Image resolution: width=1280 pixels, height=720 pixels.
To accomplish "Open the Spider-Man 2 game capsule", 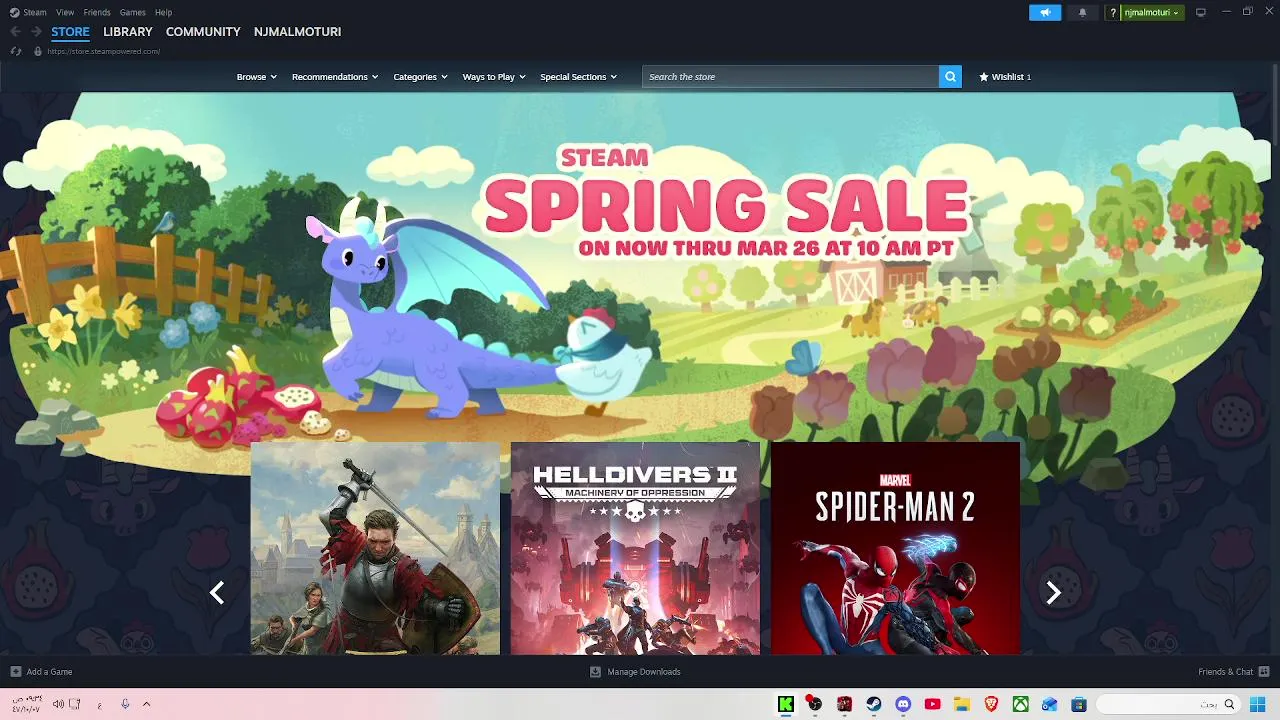I will (x=895, y=548).
